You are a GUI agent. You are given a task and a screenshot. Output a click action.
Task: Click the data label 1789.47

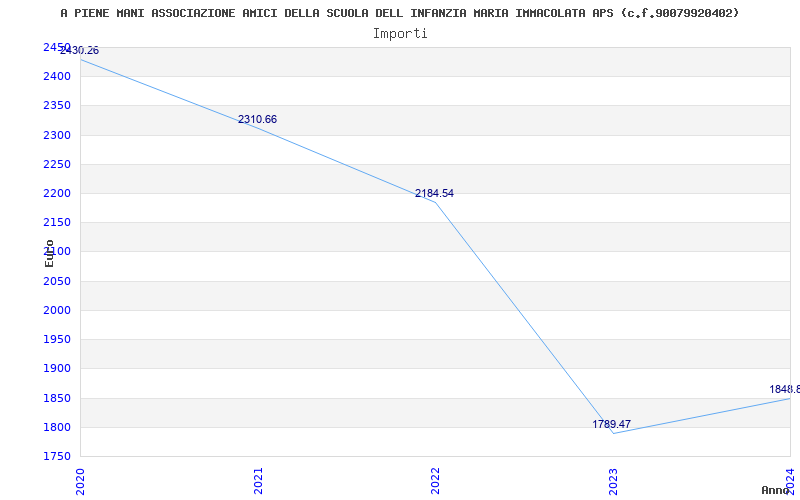coord(611,424)
